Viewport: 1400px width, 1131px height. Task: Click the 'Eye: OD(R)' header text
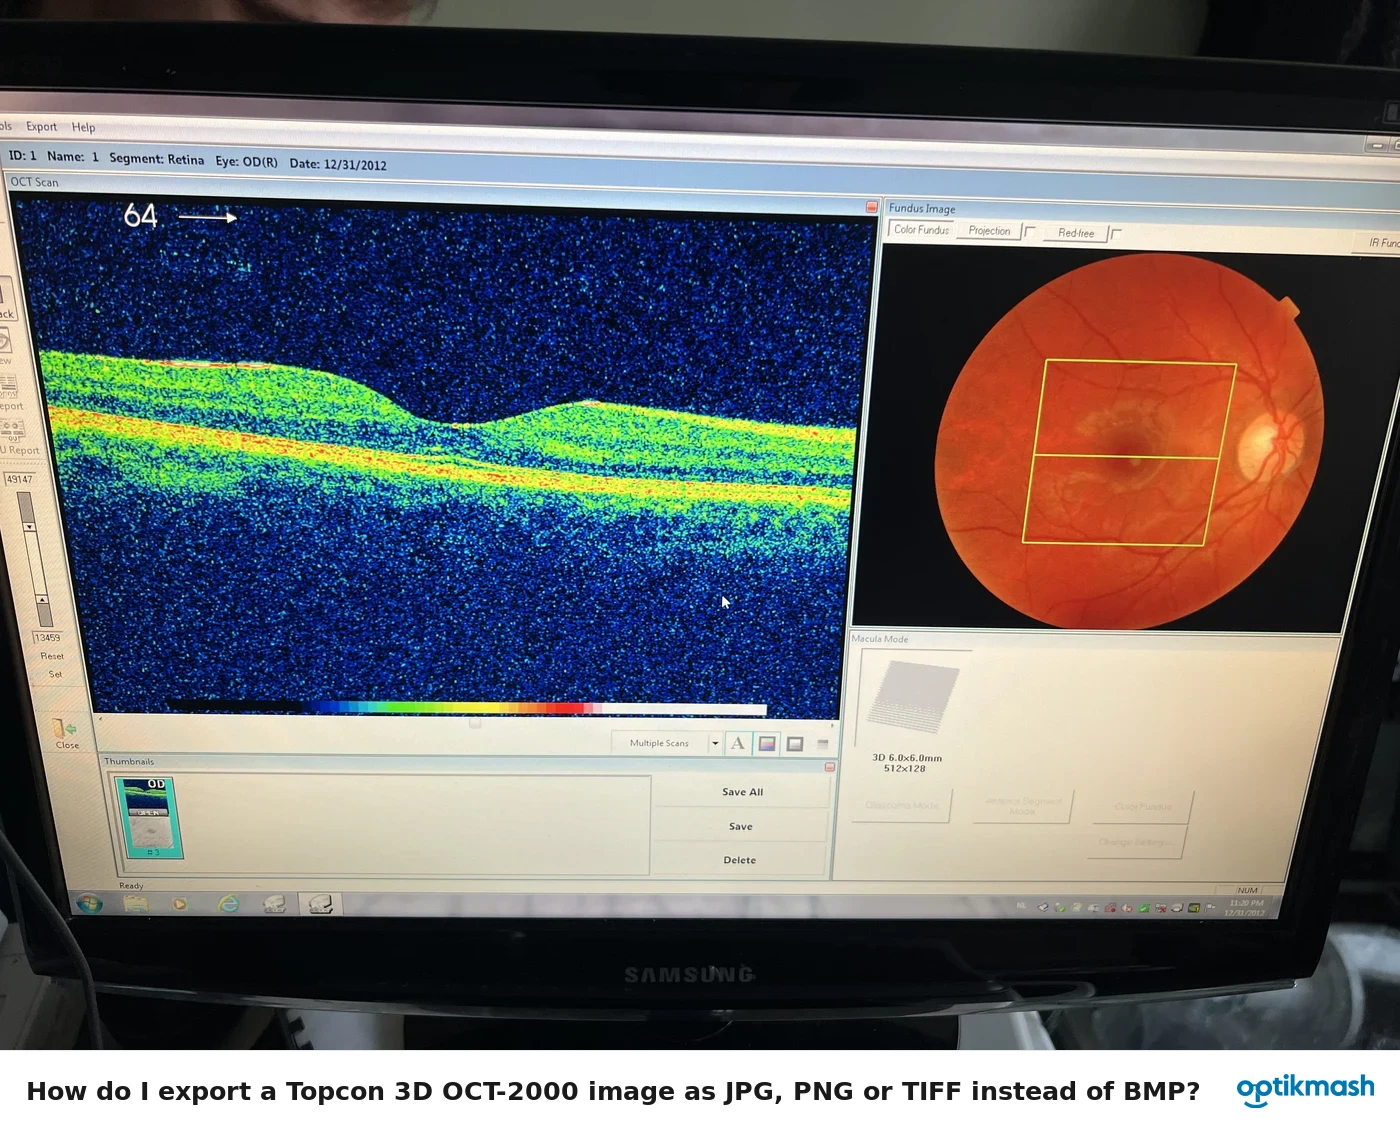(x=246, y=161)
